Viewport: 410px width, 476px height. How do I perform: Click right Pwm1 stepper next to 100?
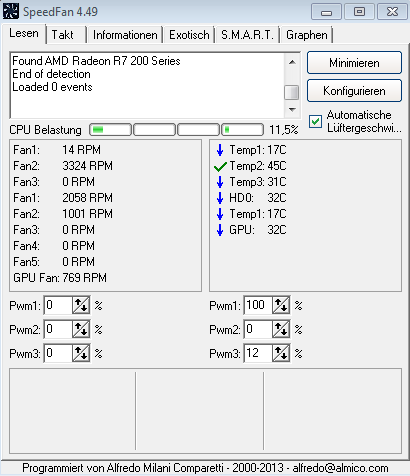coord(281,305)
